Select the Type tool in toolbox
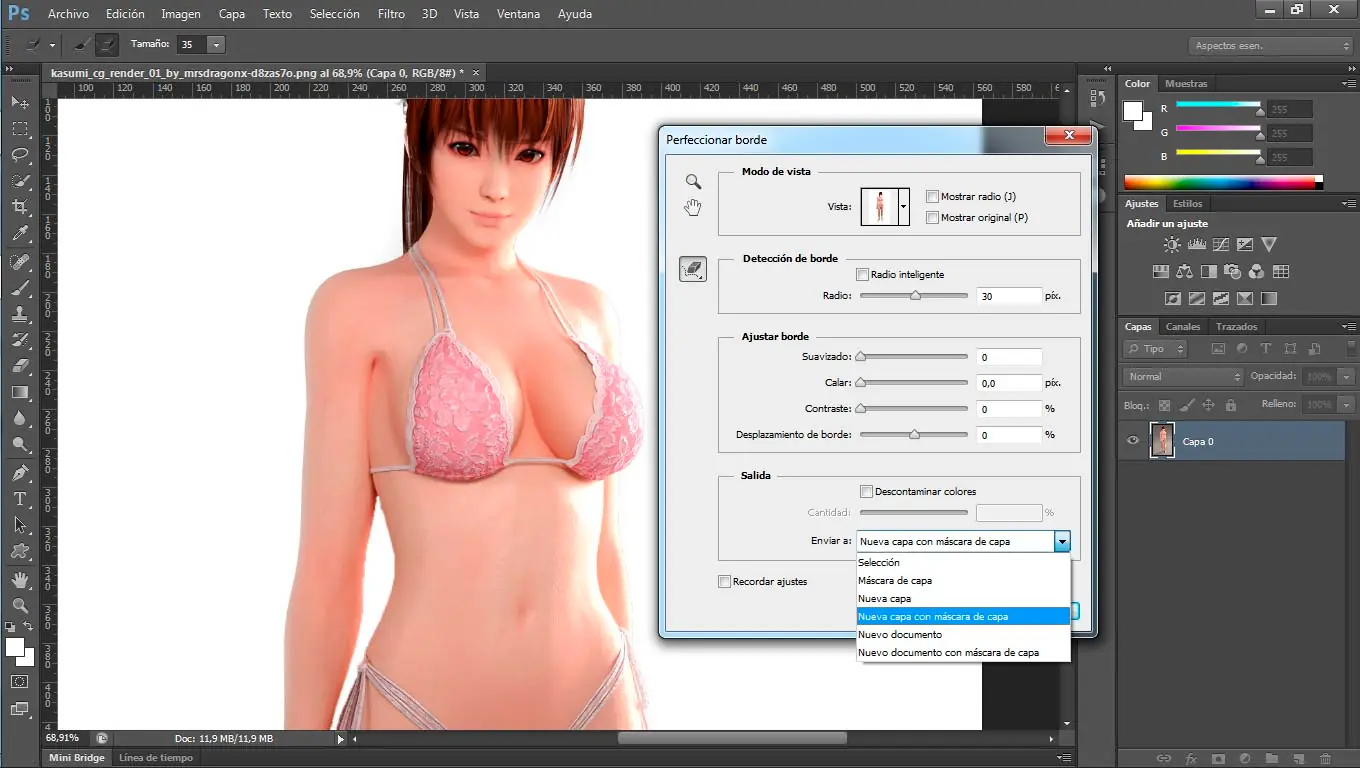 pyautogui.click(x=20, y=499)
